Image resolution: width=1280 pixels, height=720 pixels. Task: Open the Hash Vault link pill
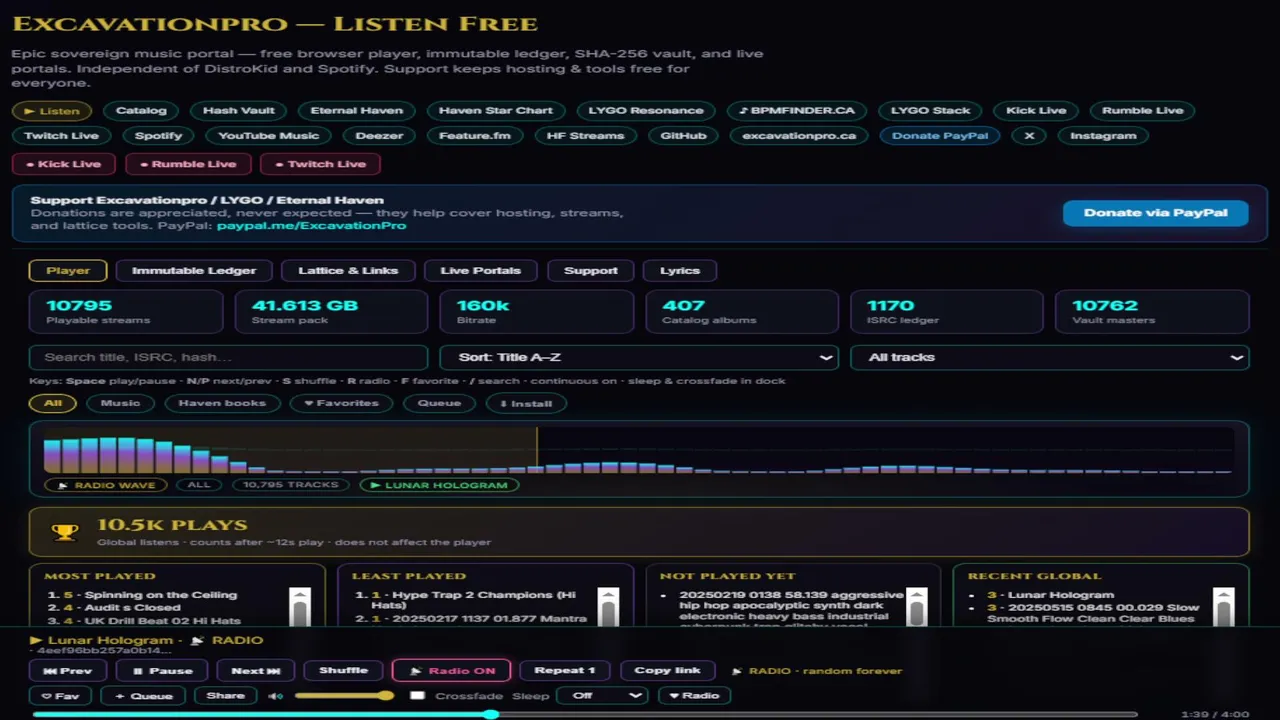tap(238, 111)
